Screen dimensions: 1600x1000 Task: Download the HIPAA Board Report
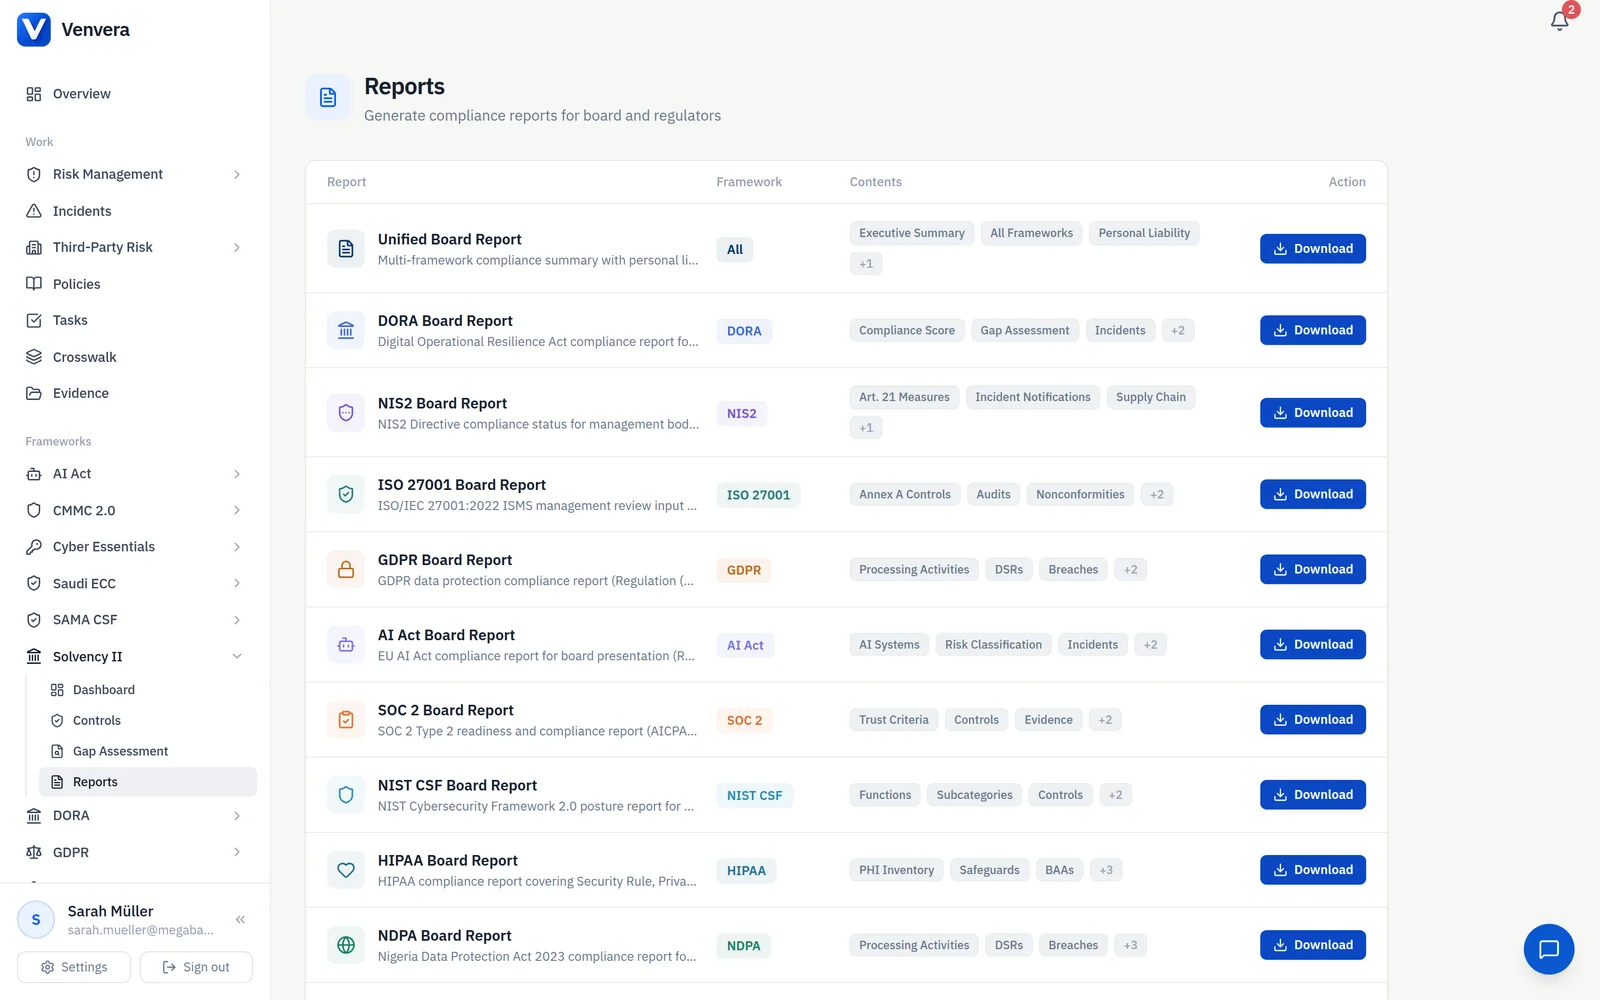pyautogui.click(x=1312, y=870)
